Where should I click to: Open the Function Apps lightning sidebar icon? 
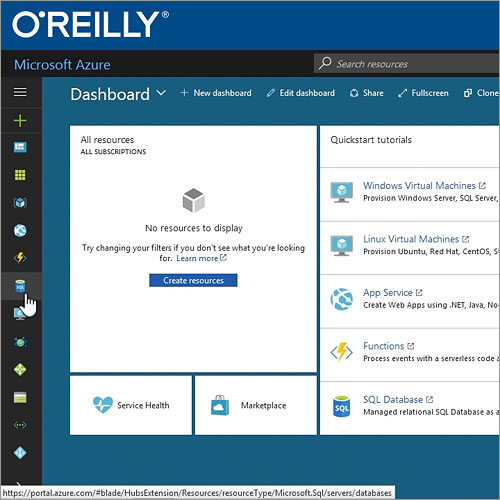click(x=20, y=258)
